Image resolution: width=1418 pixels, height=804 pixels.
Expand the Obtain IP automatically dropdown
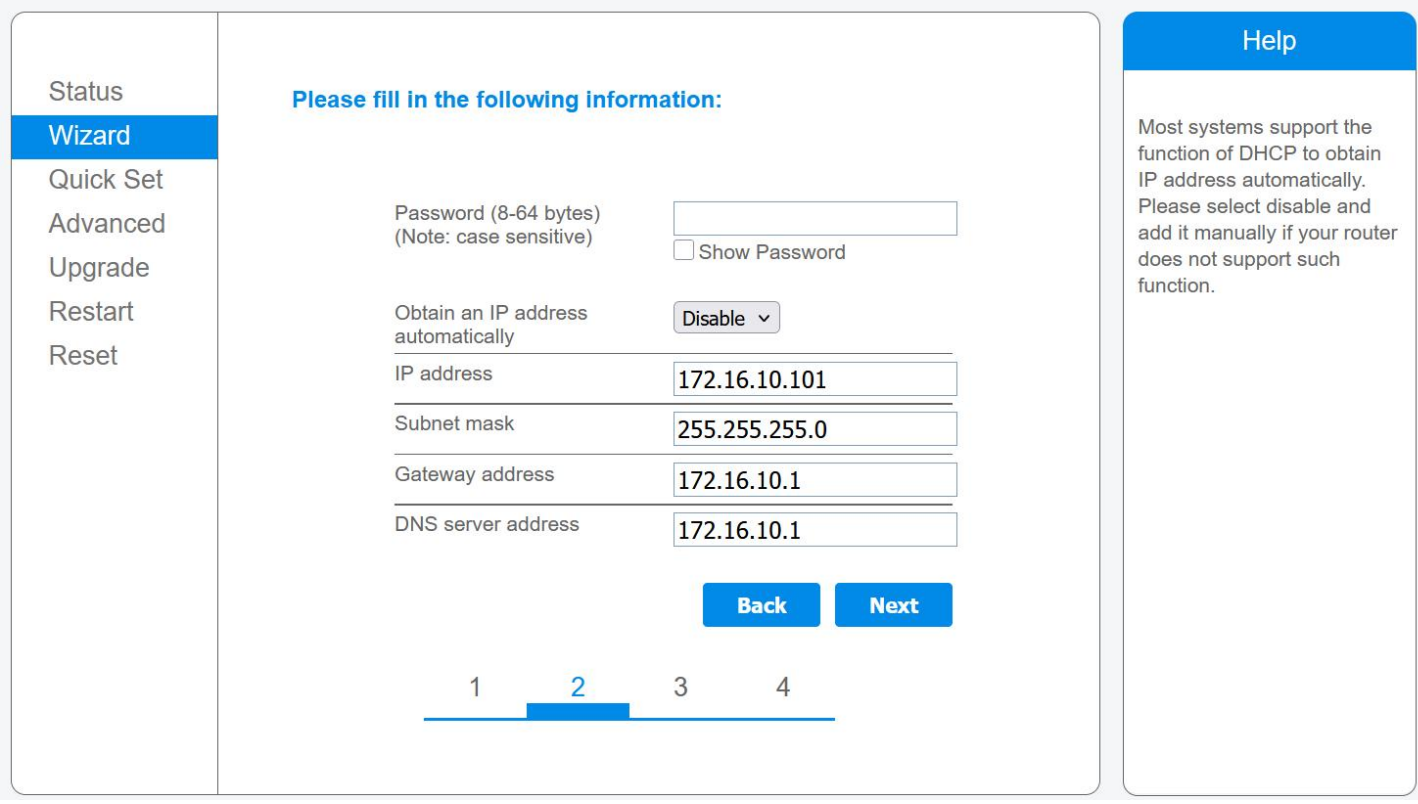(x=726, y=318)
